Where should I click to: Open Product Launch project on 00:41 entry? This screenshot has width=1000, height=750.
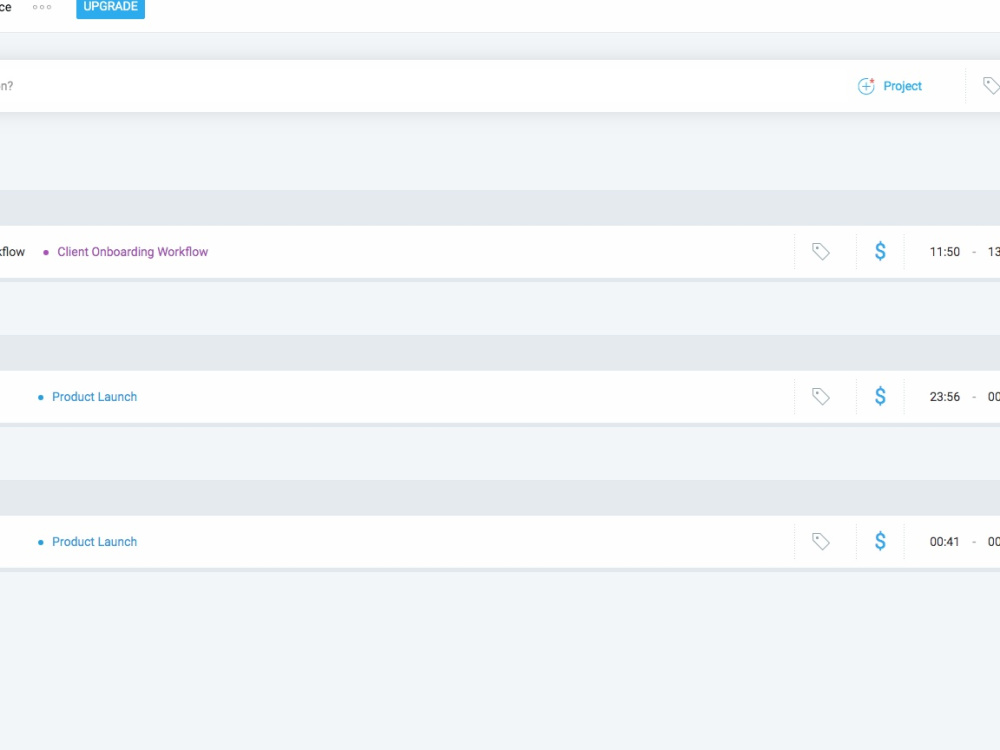(94, 541)
